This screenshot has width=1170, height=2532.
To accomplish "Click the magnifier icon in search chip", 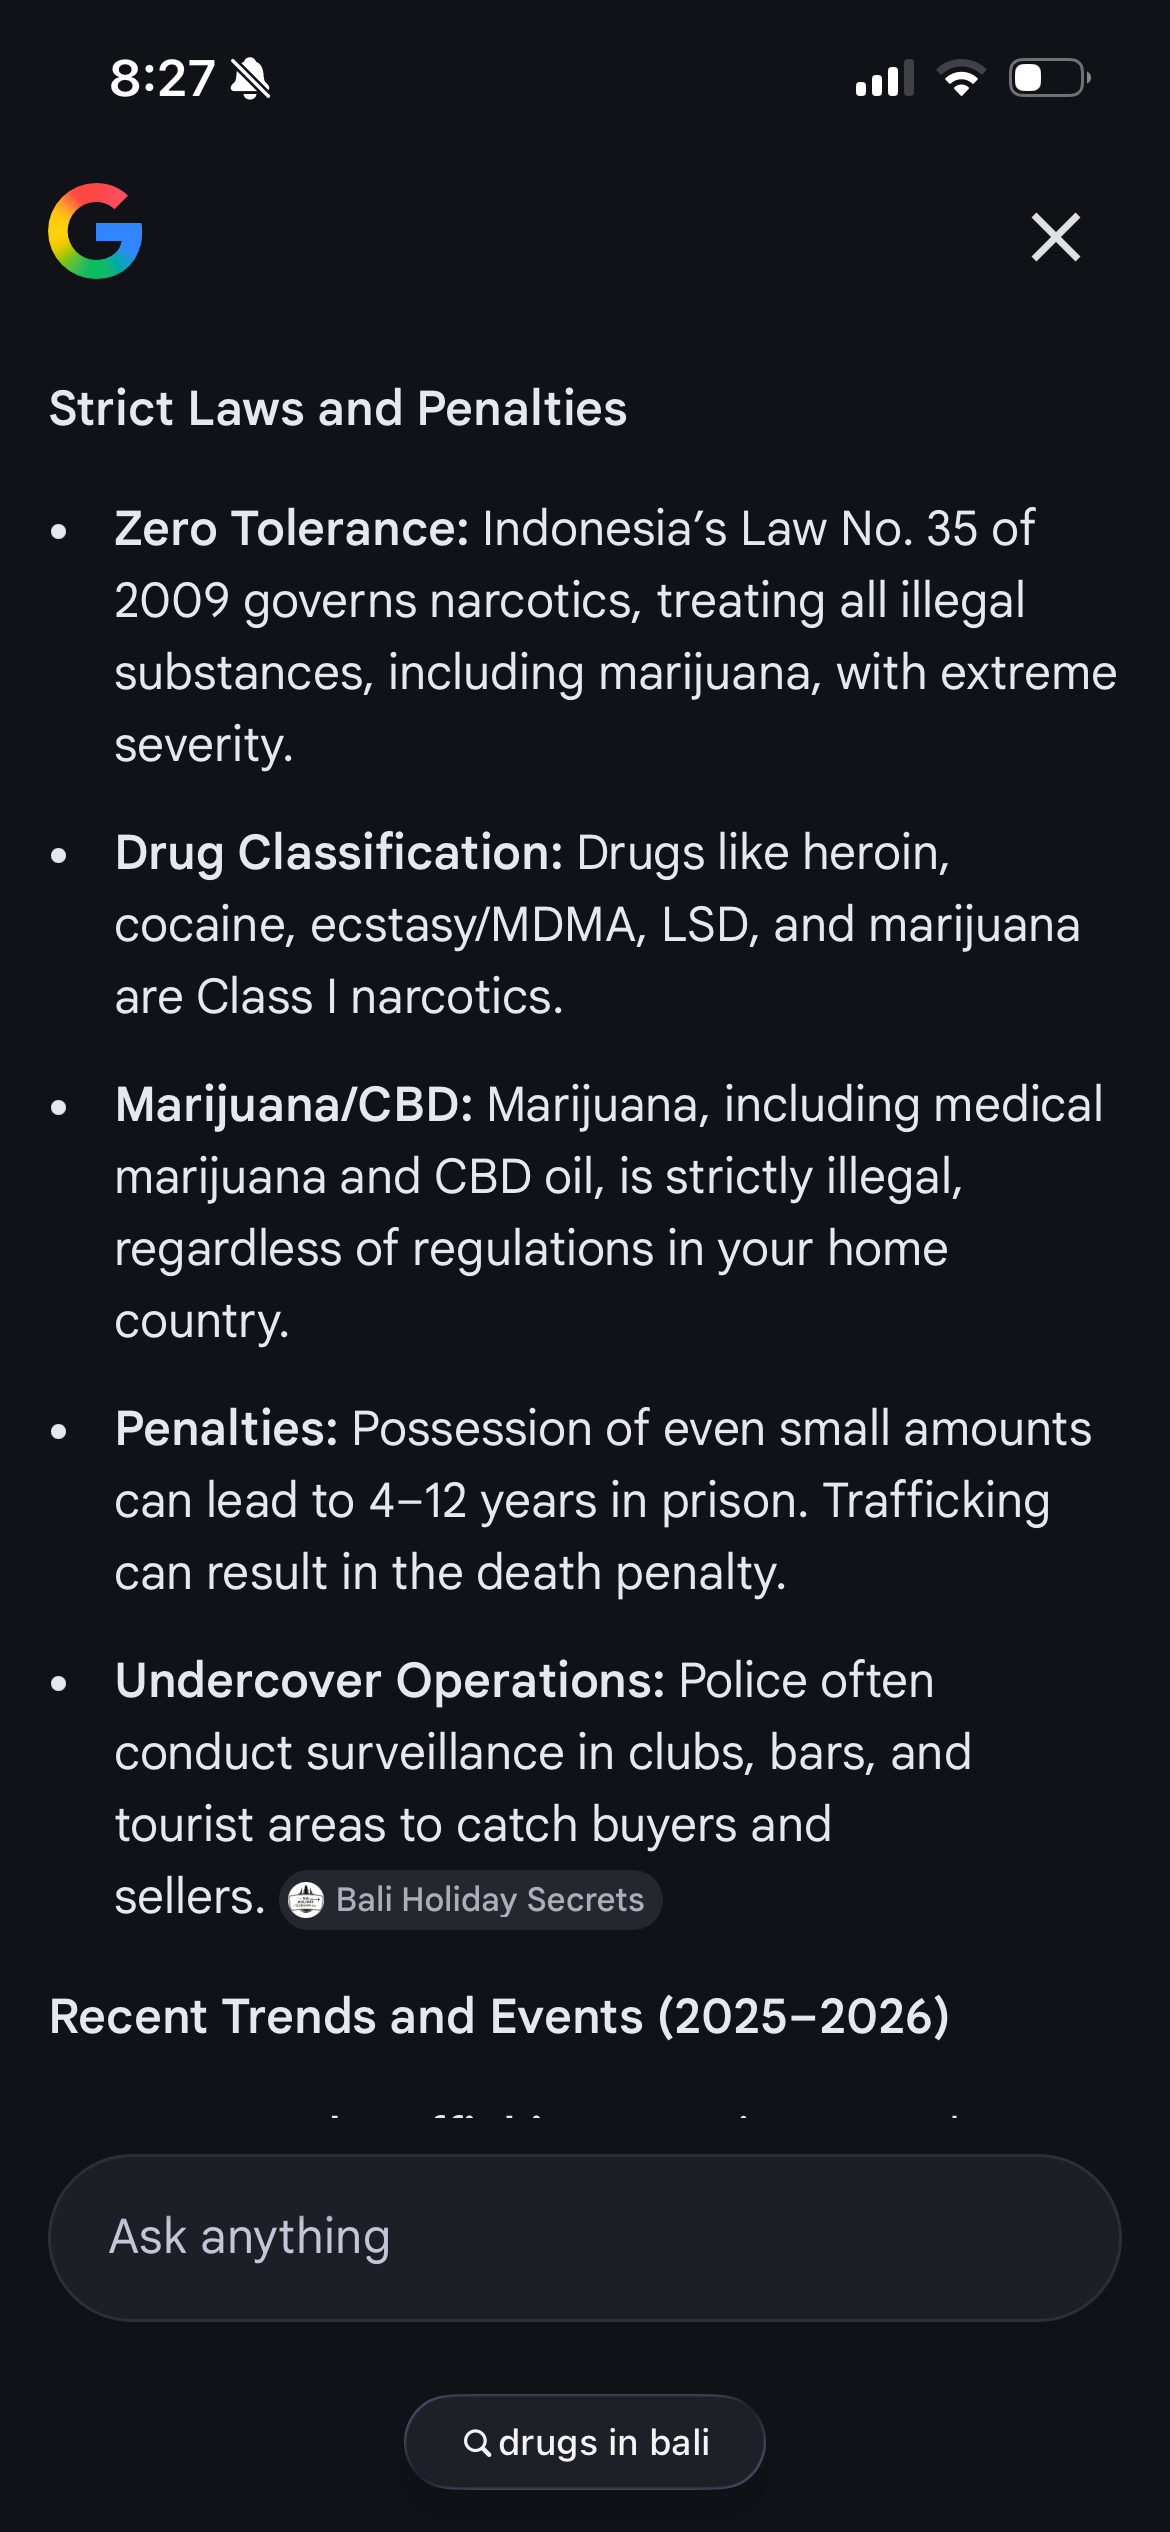I will (478, 2443).
